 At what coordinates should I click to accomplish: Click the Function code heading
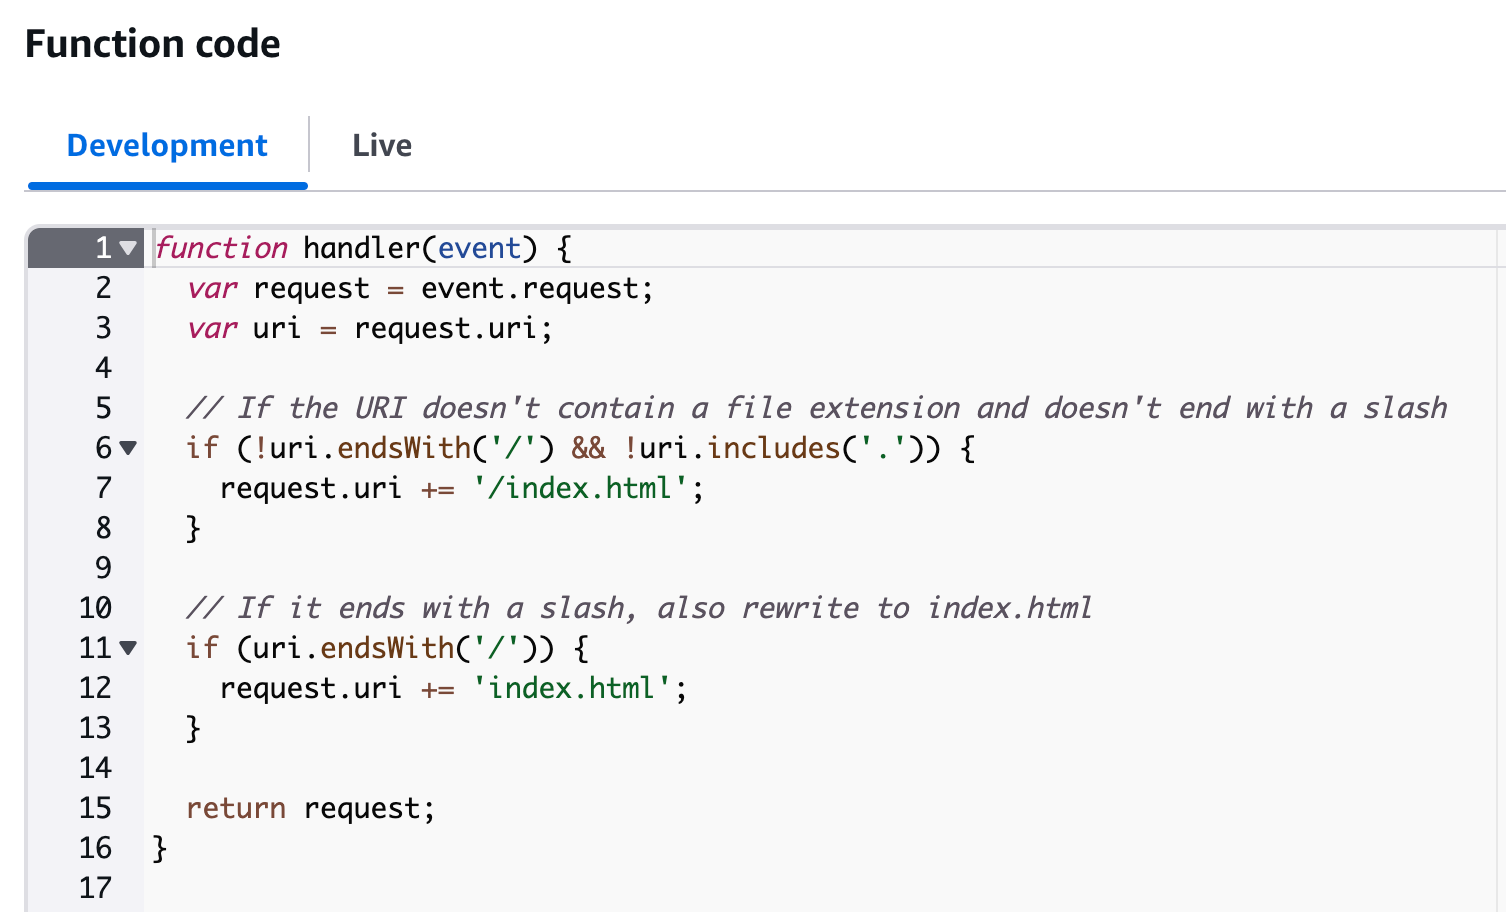tap(152, 43)
